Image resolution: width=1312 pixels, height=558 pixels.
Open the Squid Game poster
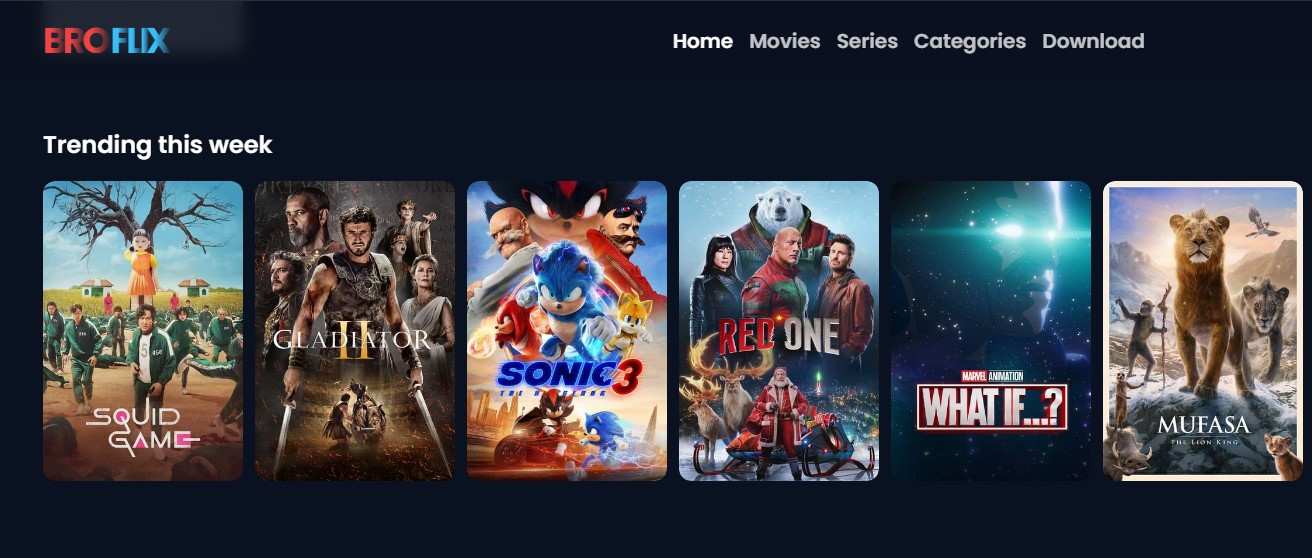143,331
